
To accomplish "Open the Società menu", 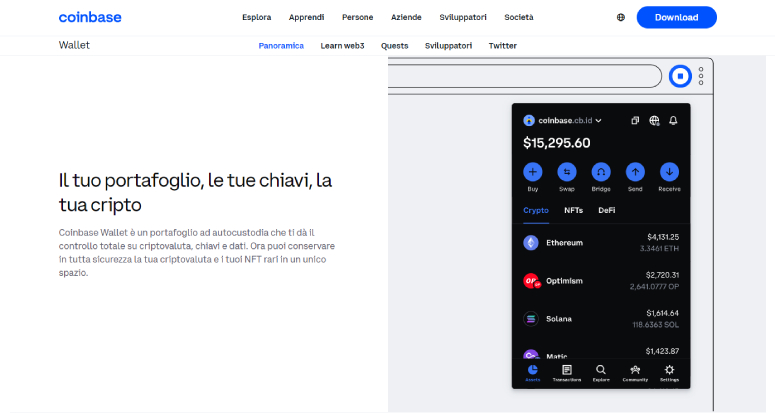I will [x=518, y=17].
